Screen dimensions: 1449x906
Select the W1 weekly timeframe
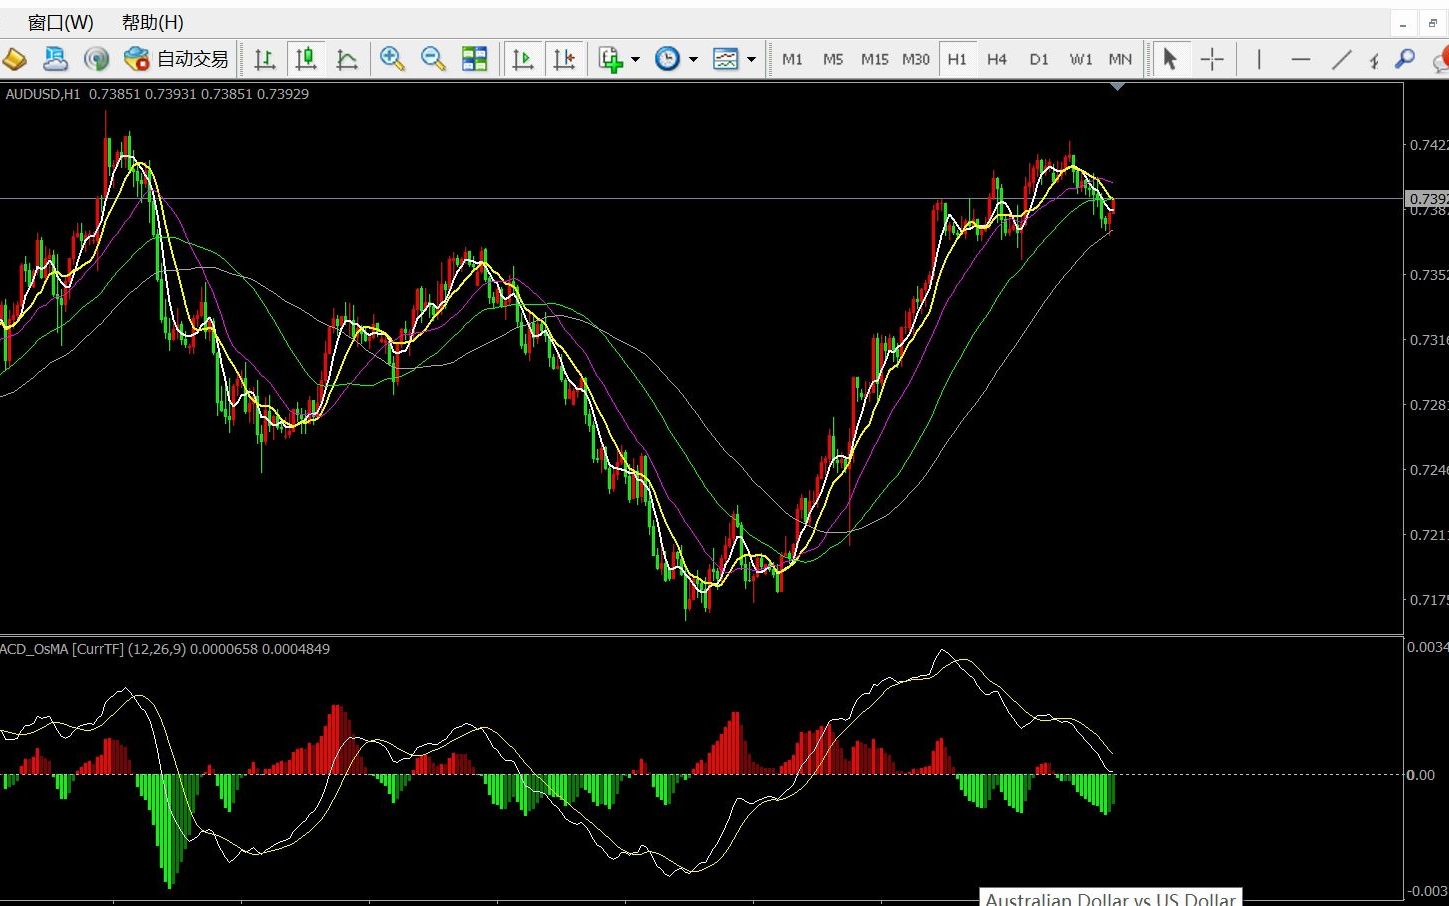click(x=1081, y=59)
